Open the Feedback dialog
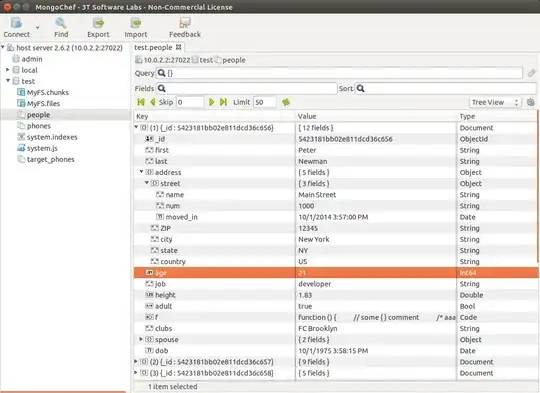The image size is (540, 393). pos(185,27)
